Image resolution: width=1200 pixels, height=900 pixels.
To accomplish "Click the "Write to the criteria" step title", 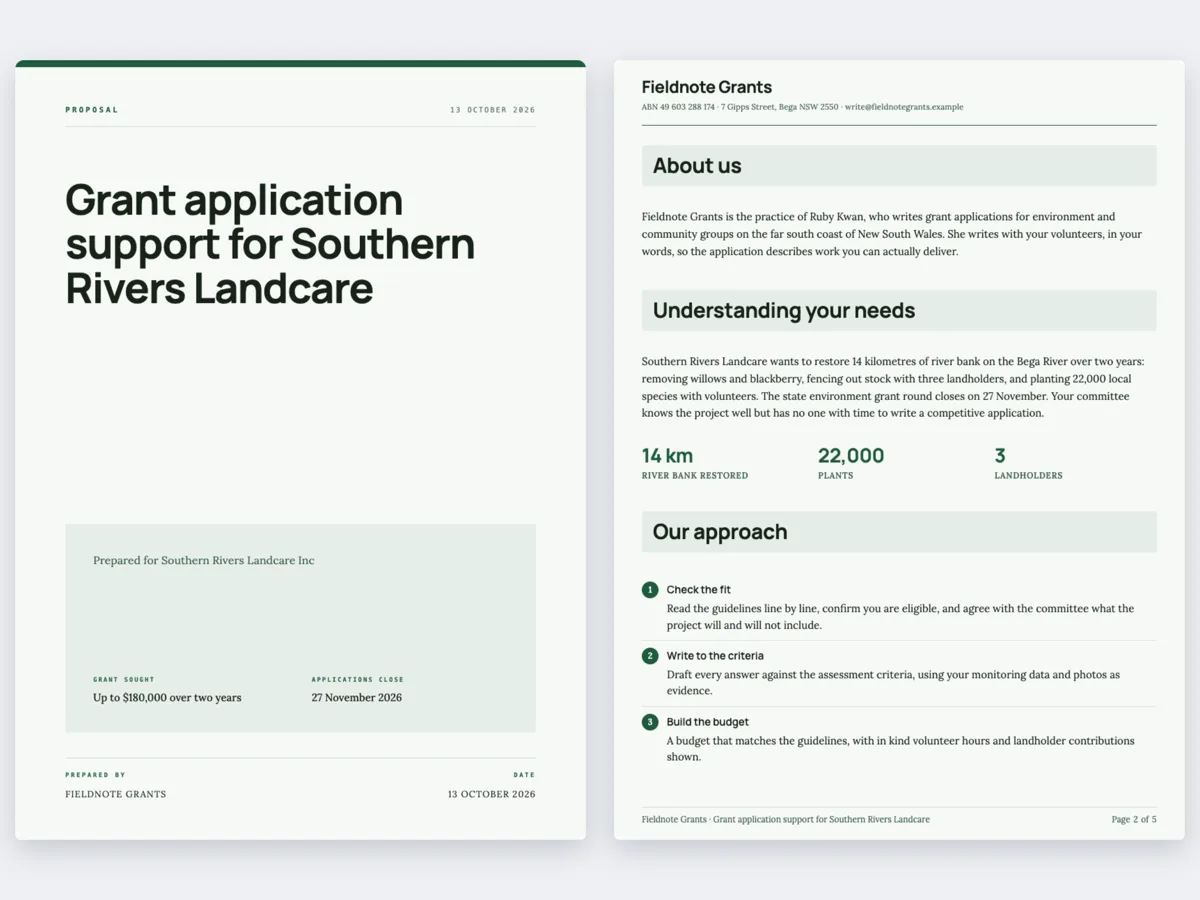I will (715, 656).
